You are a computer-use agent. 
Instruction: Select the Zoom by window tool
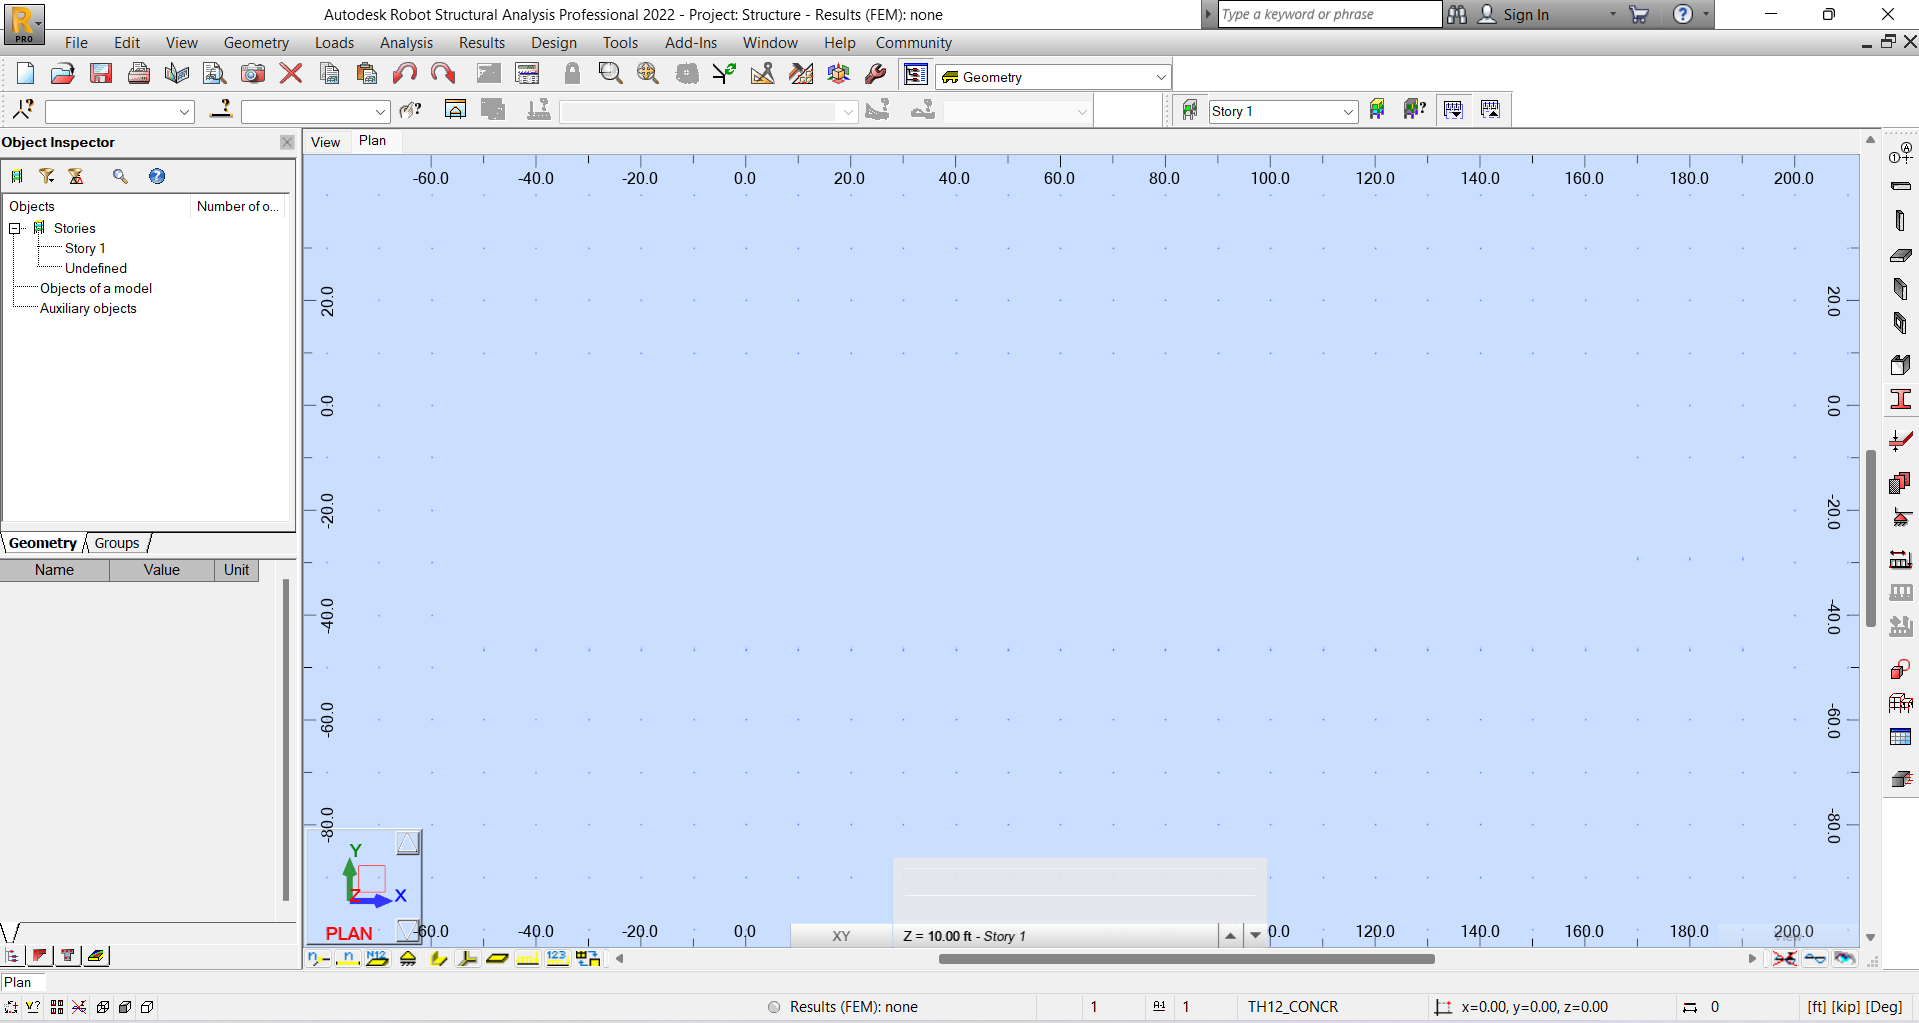coord(610,73)
